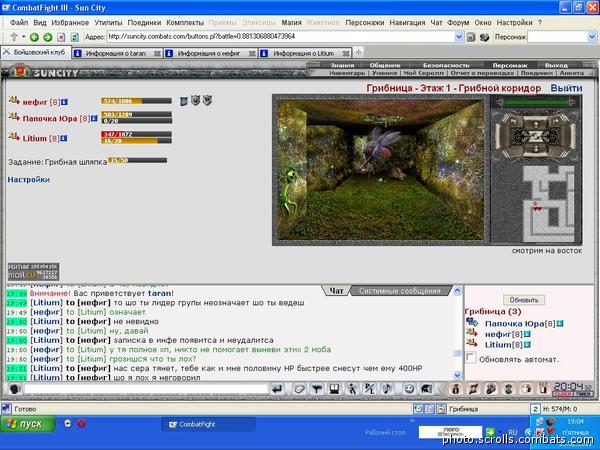This screenshot has height=450, width=600.
Task: Click the stop page icon next to navigation arrows
Action: click(x=61, y=37)
